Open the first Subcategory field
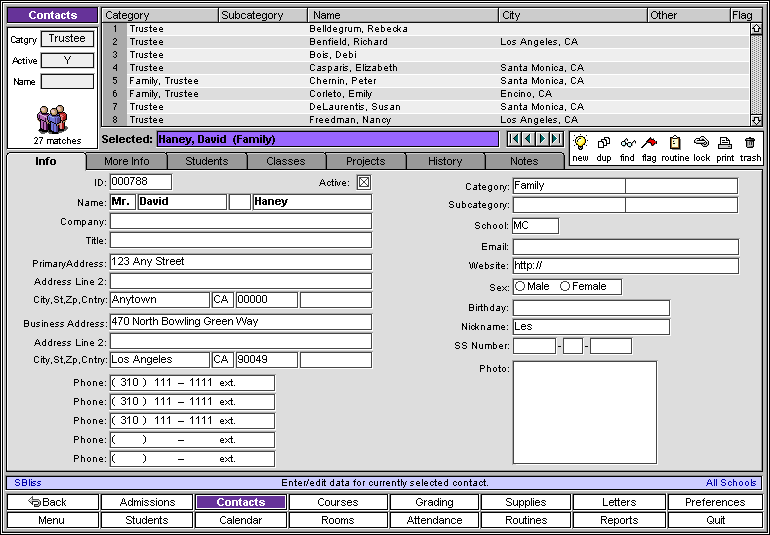 tap(569, 205)
